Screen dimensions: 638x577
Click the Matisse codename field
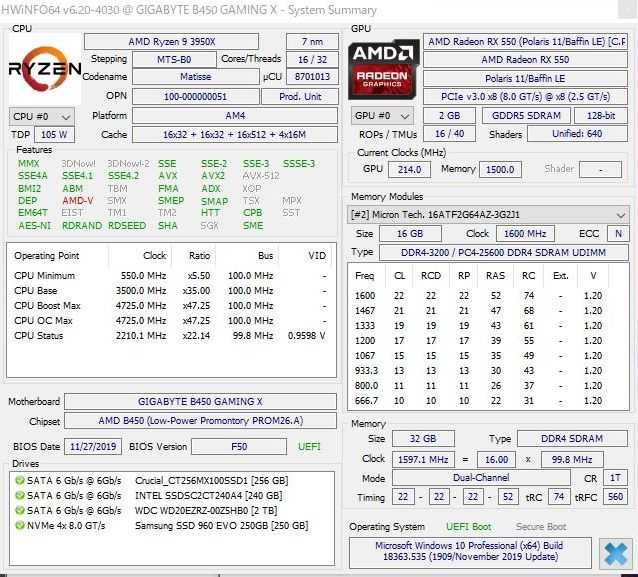[x=195, y=77]
